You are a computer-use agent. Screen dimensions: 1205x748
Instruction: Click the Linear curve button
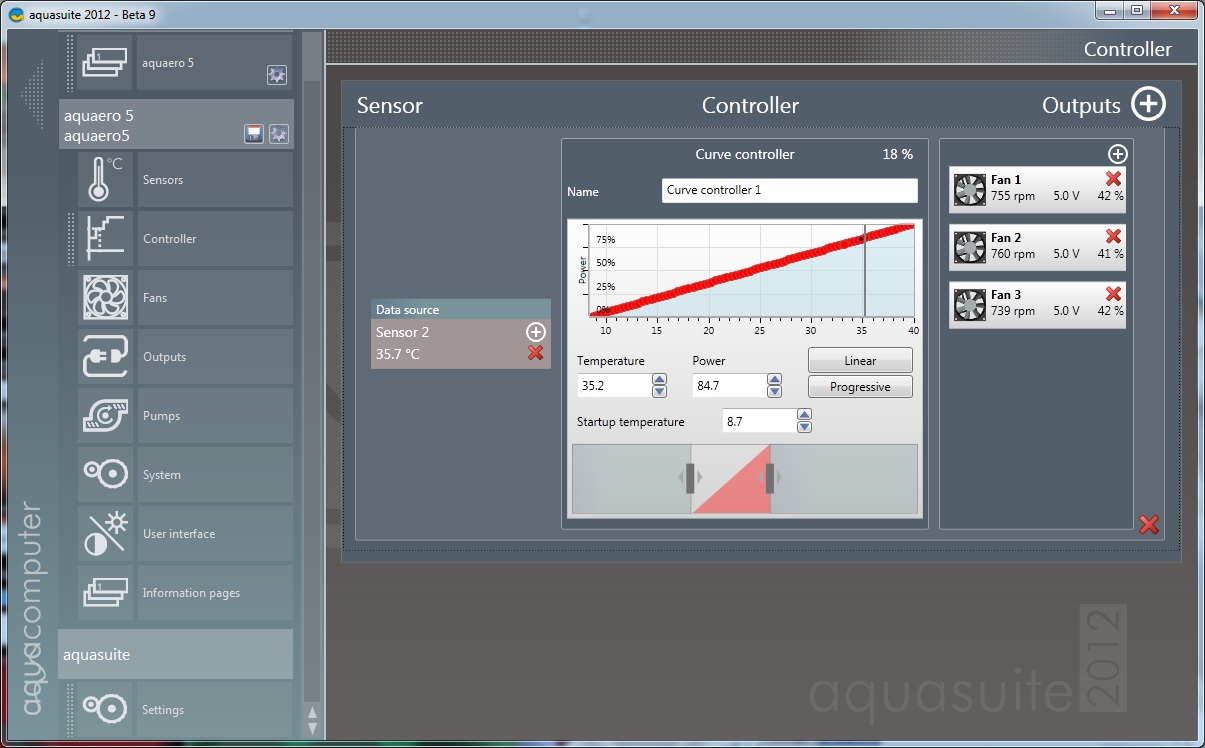(x=860, y=360)
